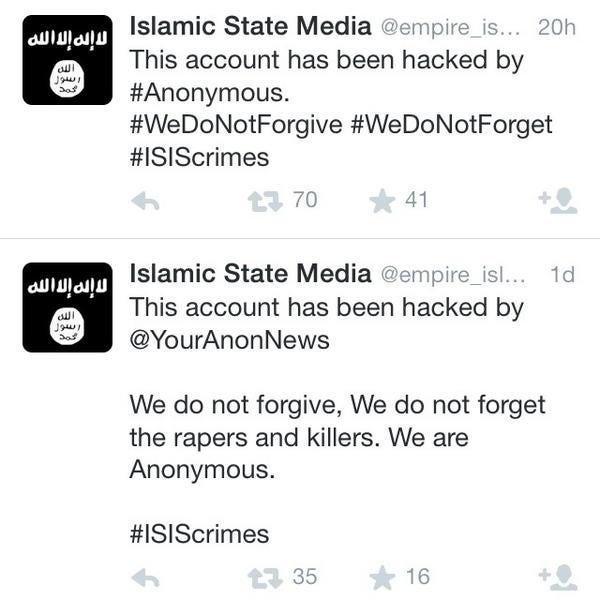This screenshot has width=600, height=600.
Task: Reply to the first #Anonymous hacked tweet
Action: point(145,201)
